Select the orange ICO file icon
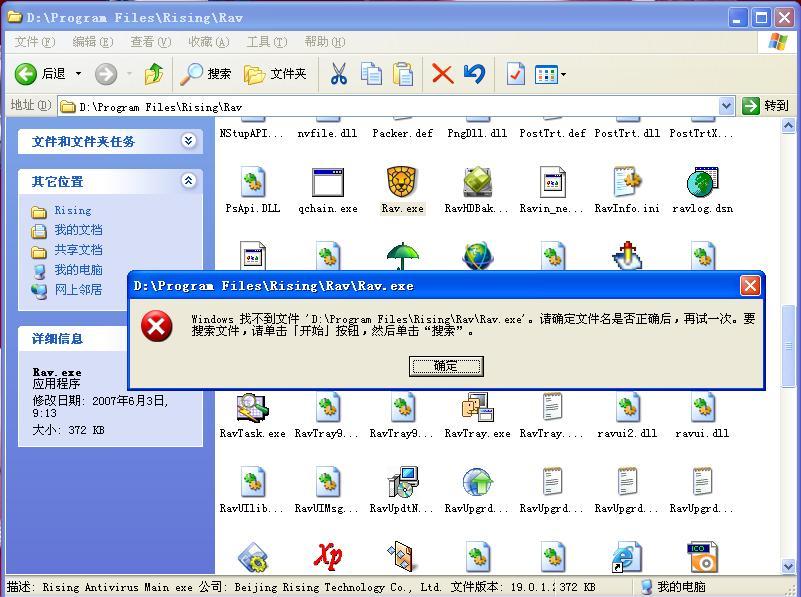The width and height of the screenshot is (801, 597). click(702, 558)
